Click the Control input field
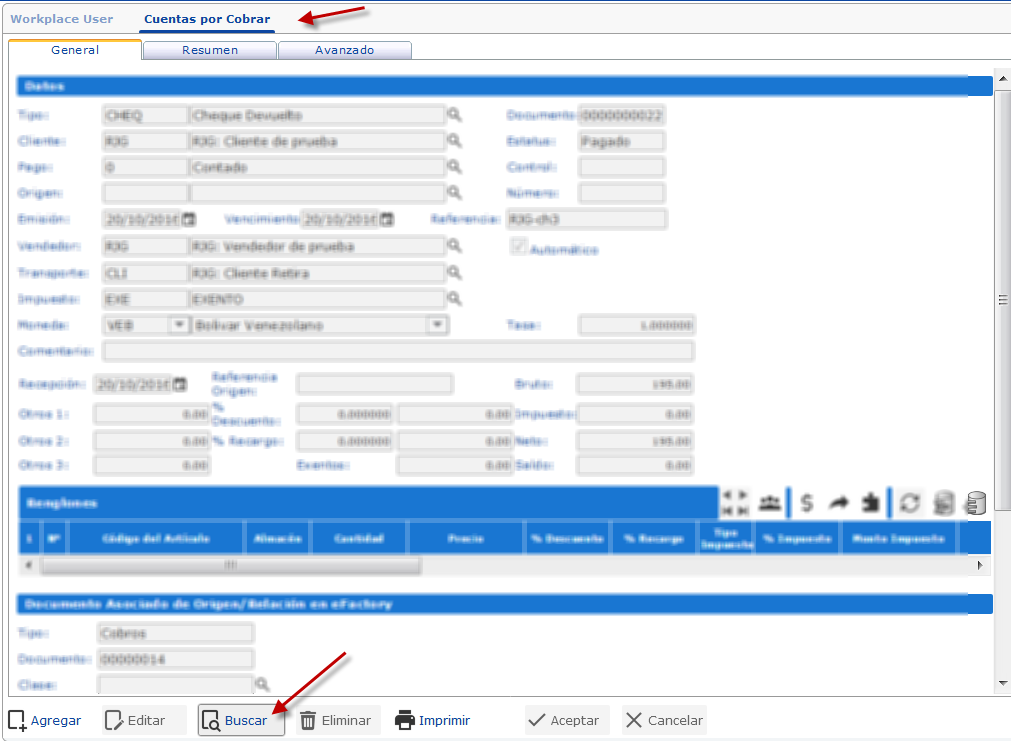The height and width of the screenshot is (741, 1011). [x=621, y=167]
